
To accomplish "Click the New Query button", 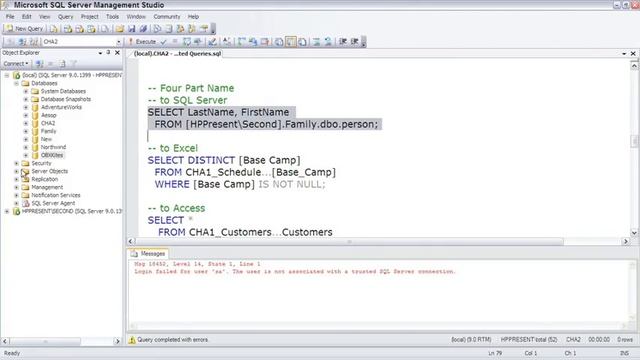I will (x=24, y=29).
